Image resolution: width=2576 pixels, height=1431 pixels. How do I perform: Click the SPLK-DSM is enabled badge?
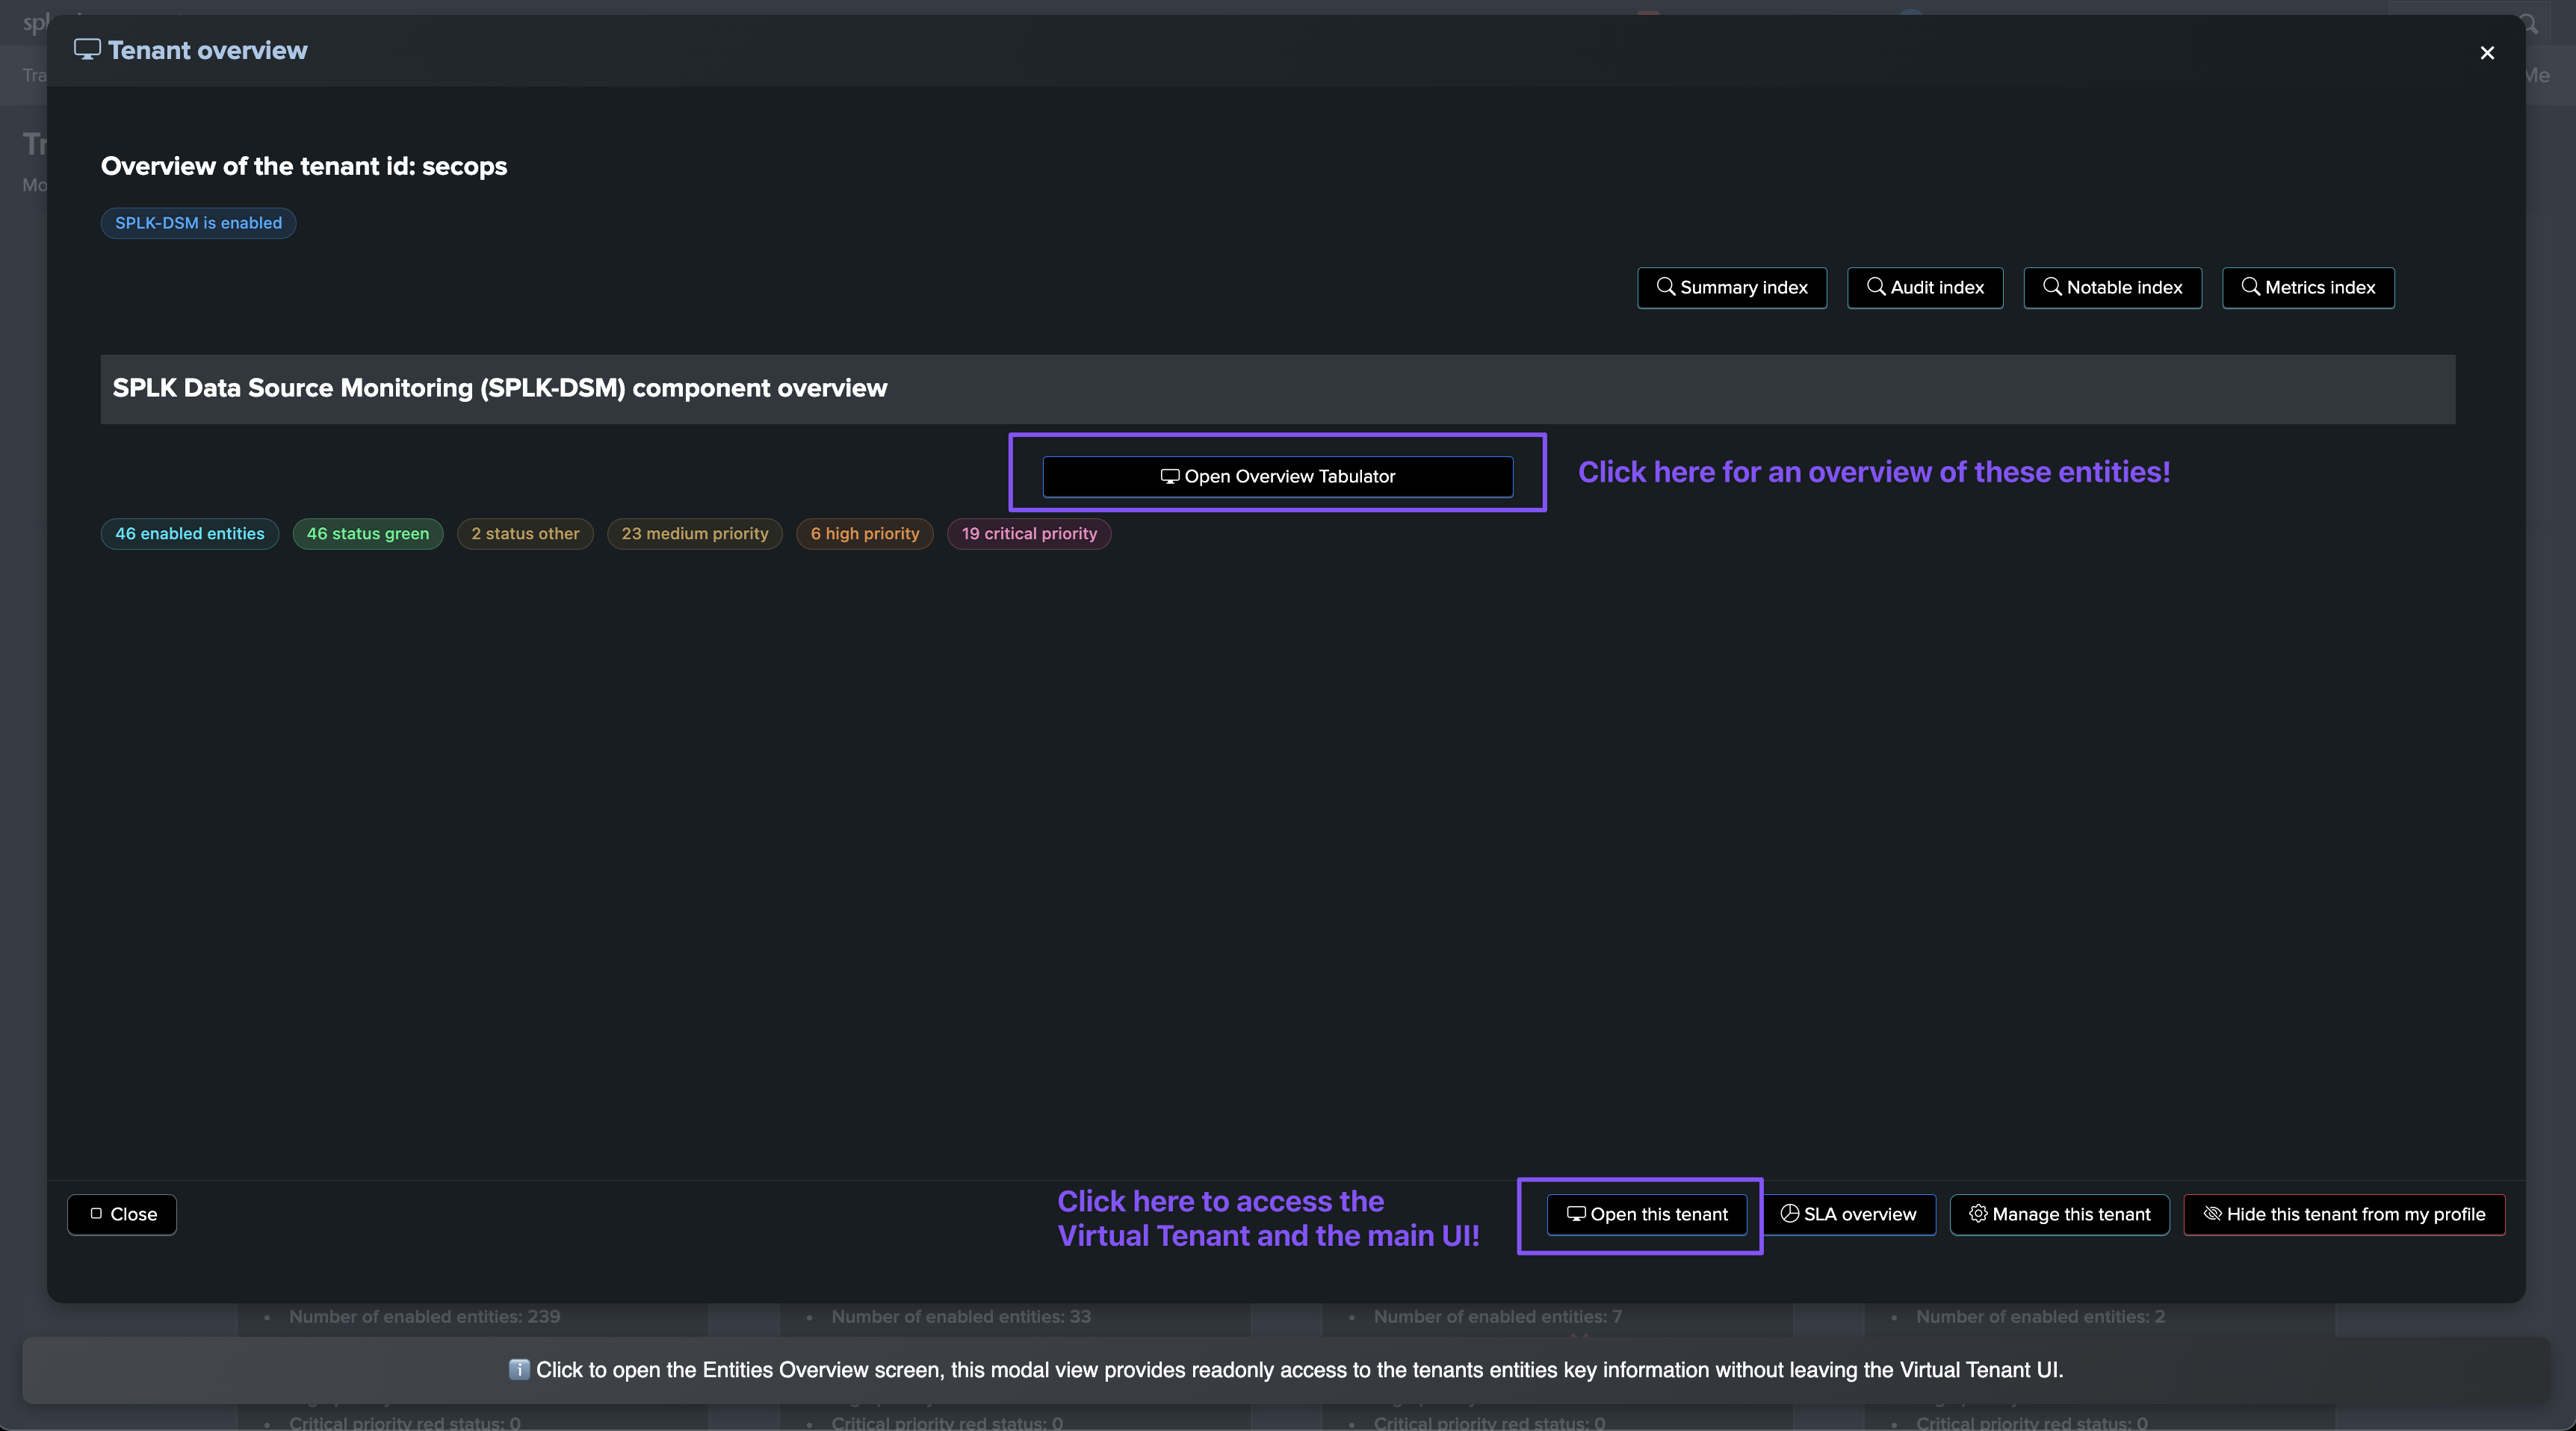click(x=198, y=223)
